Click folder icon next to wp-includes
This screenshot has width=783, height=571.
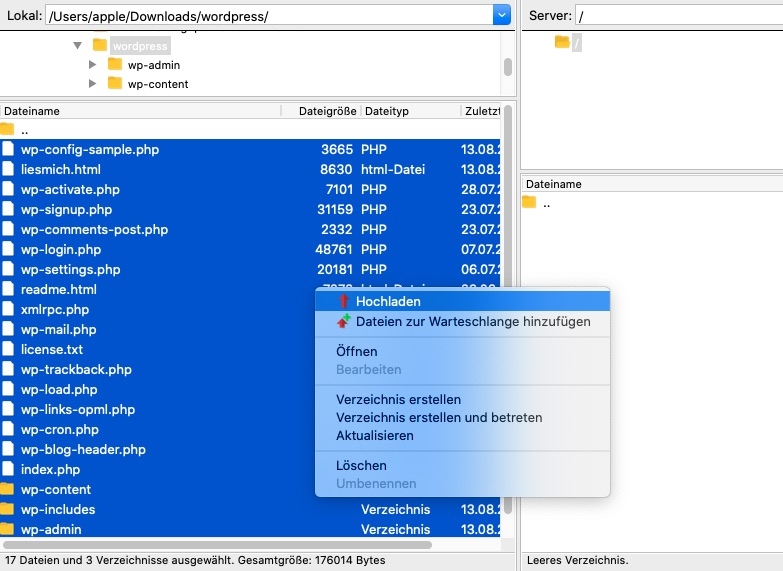[7, 509]
